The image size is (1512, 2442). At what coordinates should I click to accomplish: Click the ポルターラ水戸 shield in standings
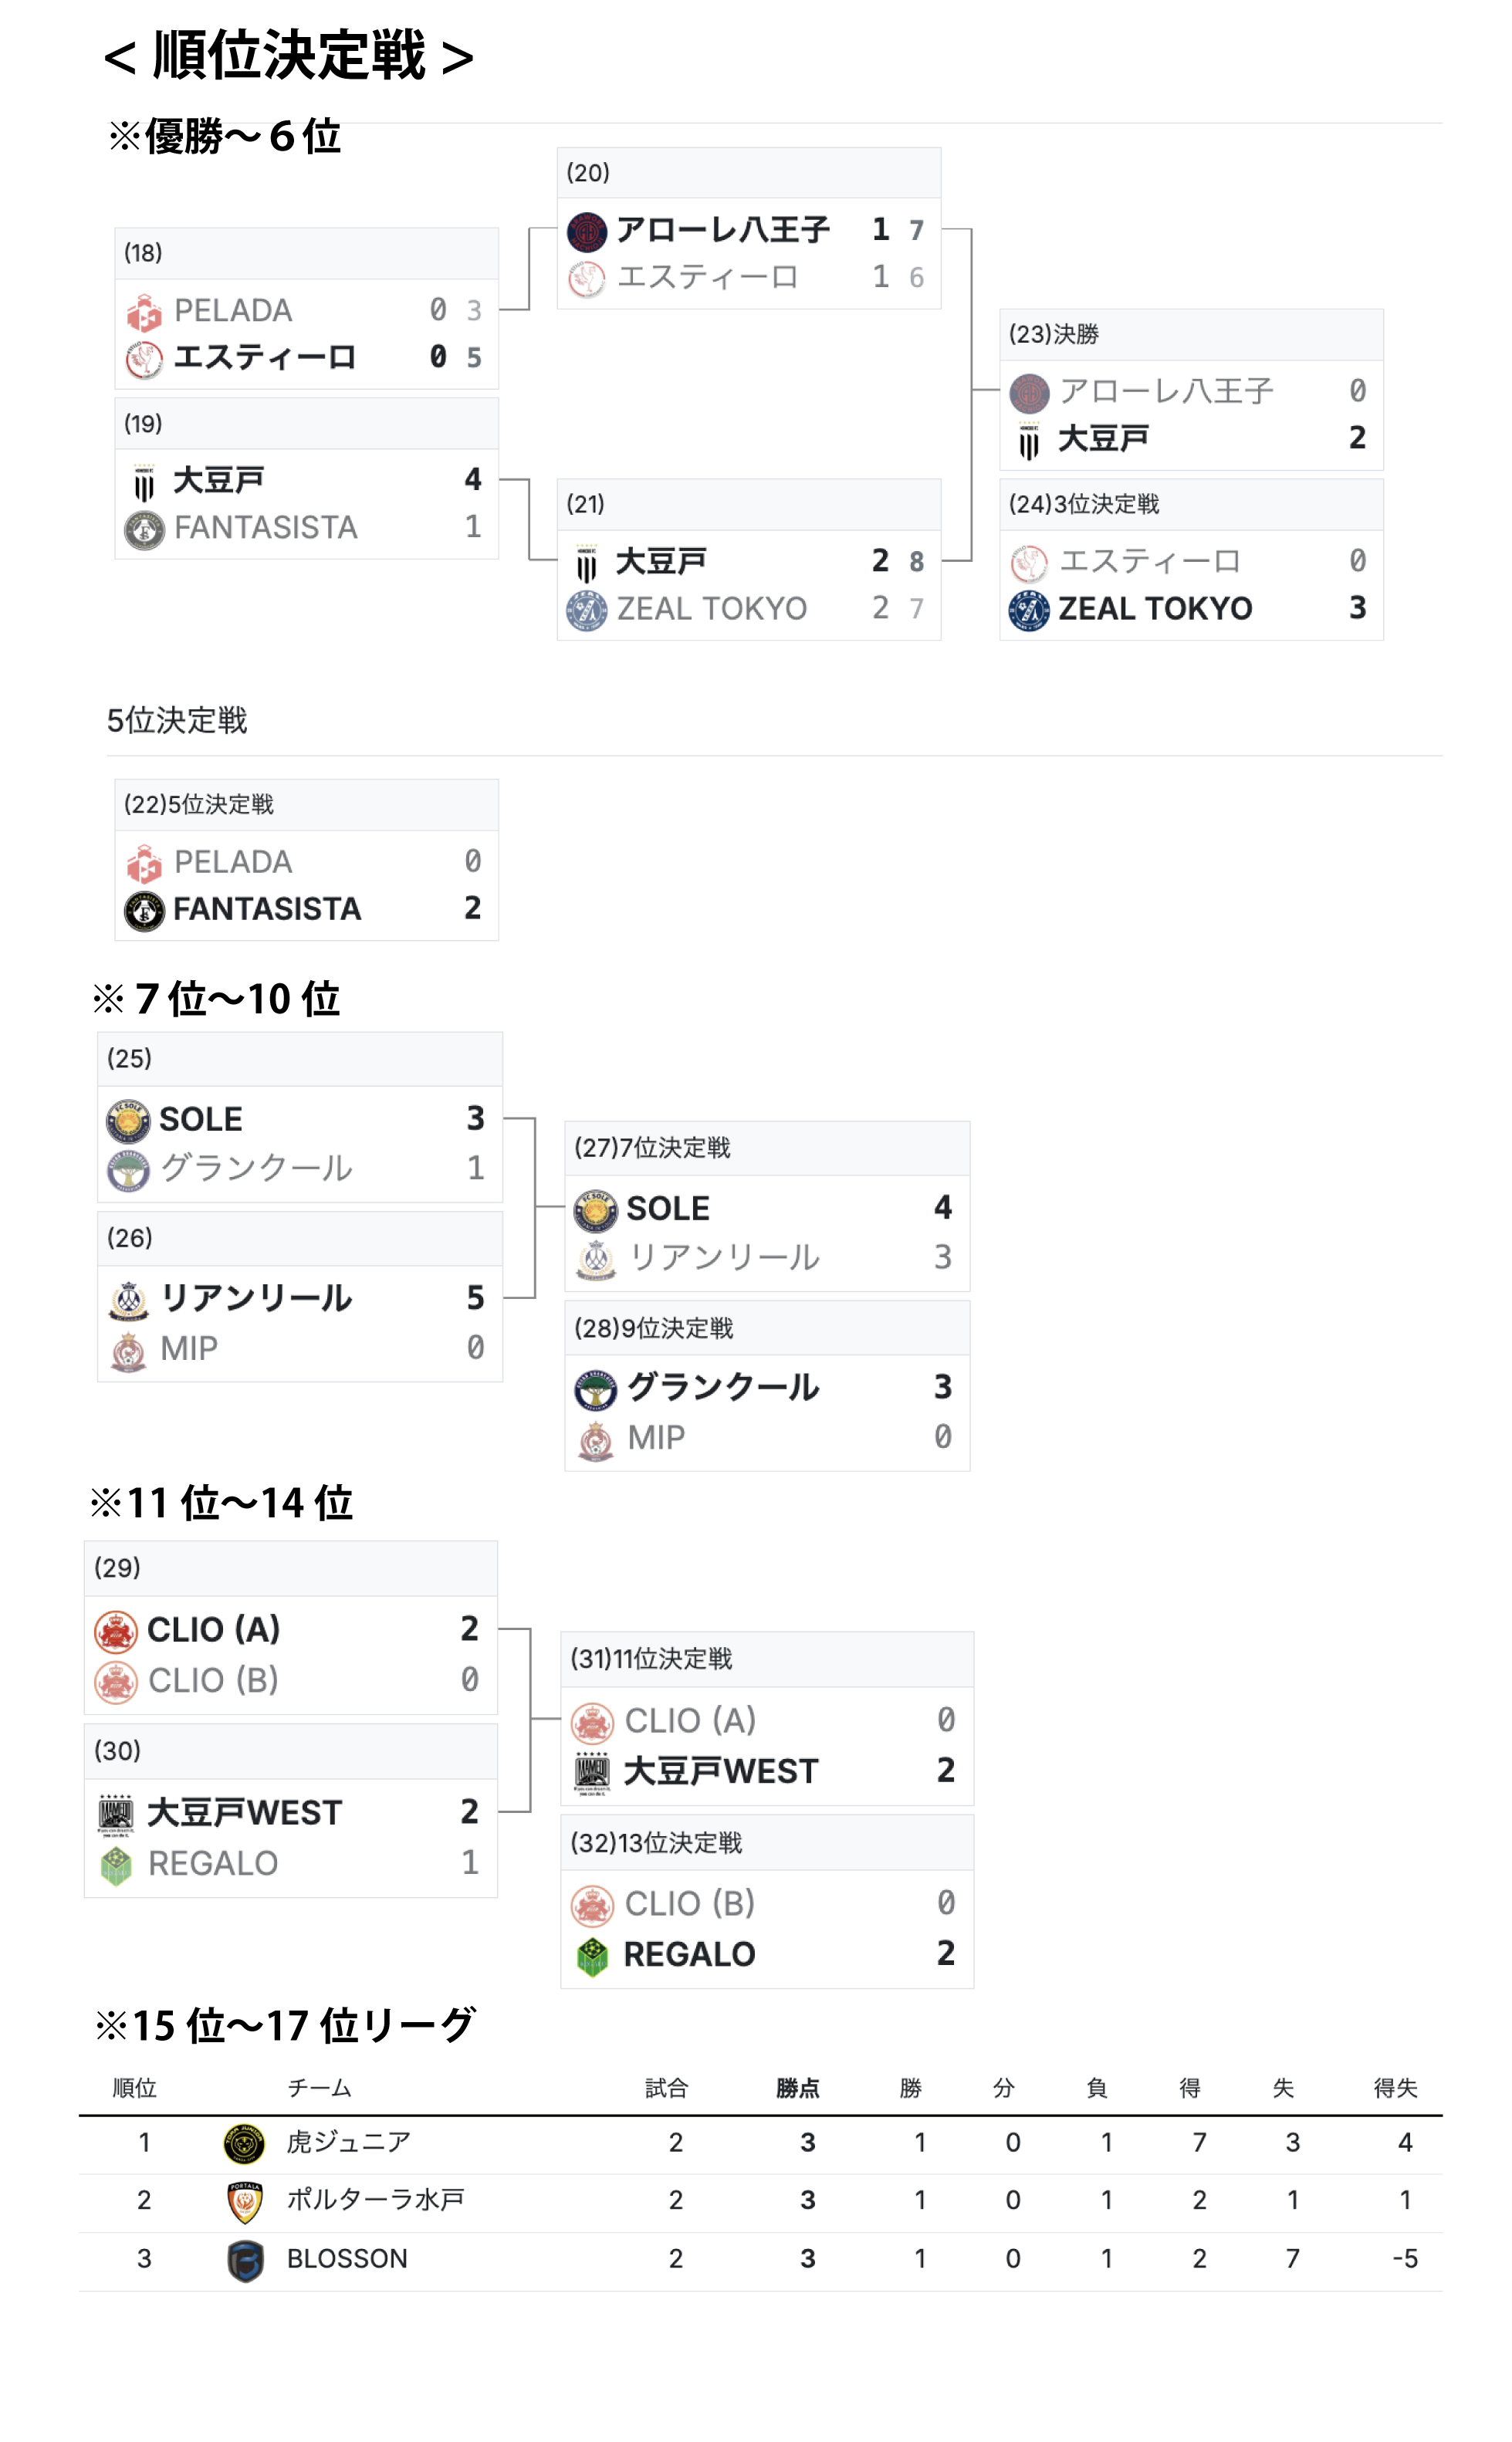pyautogui.click(x=244, y=2201)
